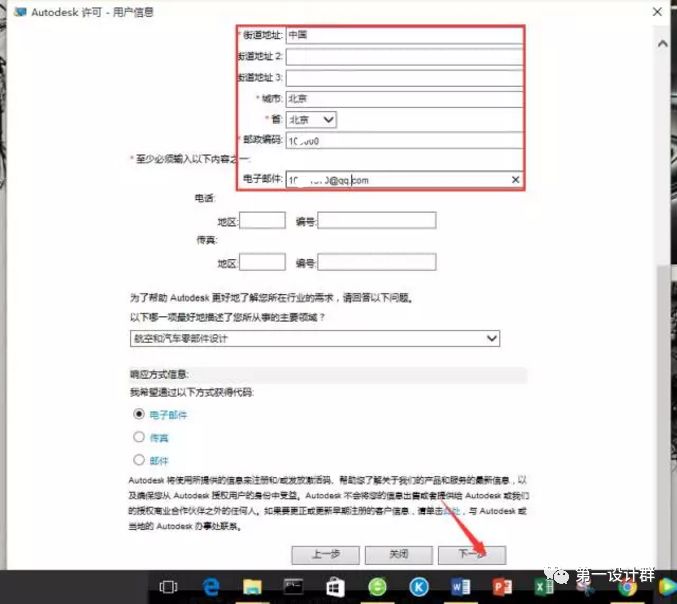Click the 邮政编码 input field
This screenshot has width=677, height=604.
point(404,141)
